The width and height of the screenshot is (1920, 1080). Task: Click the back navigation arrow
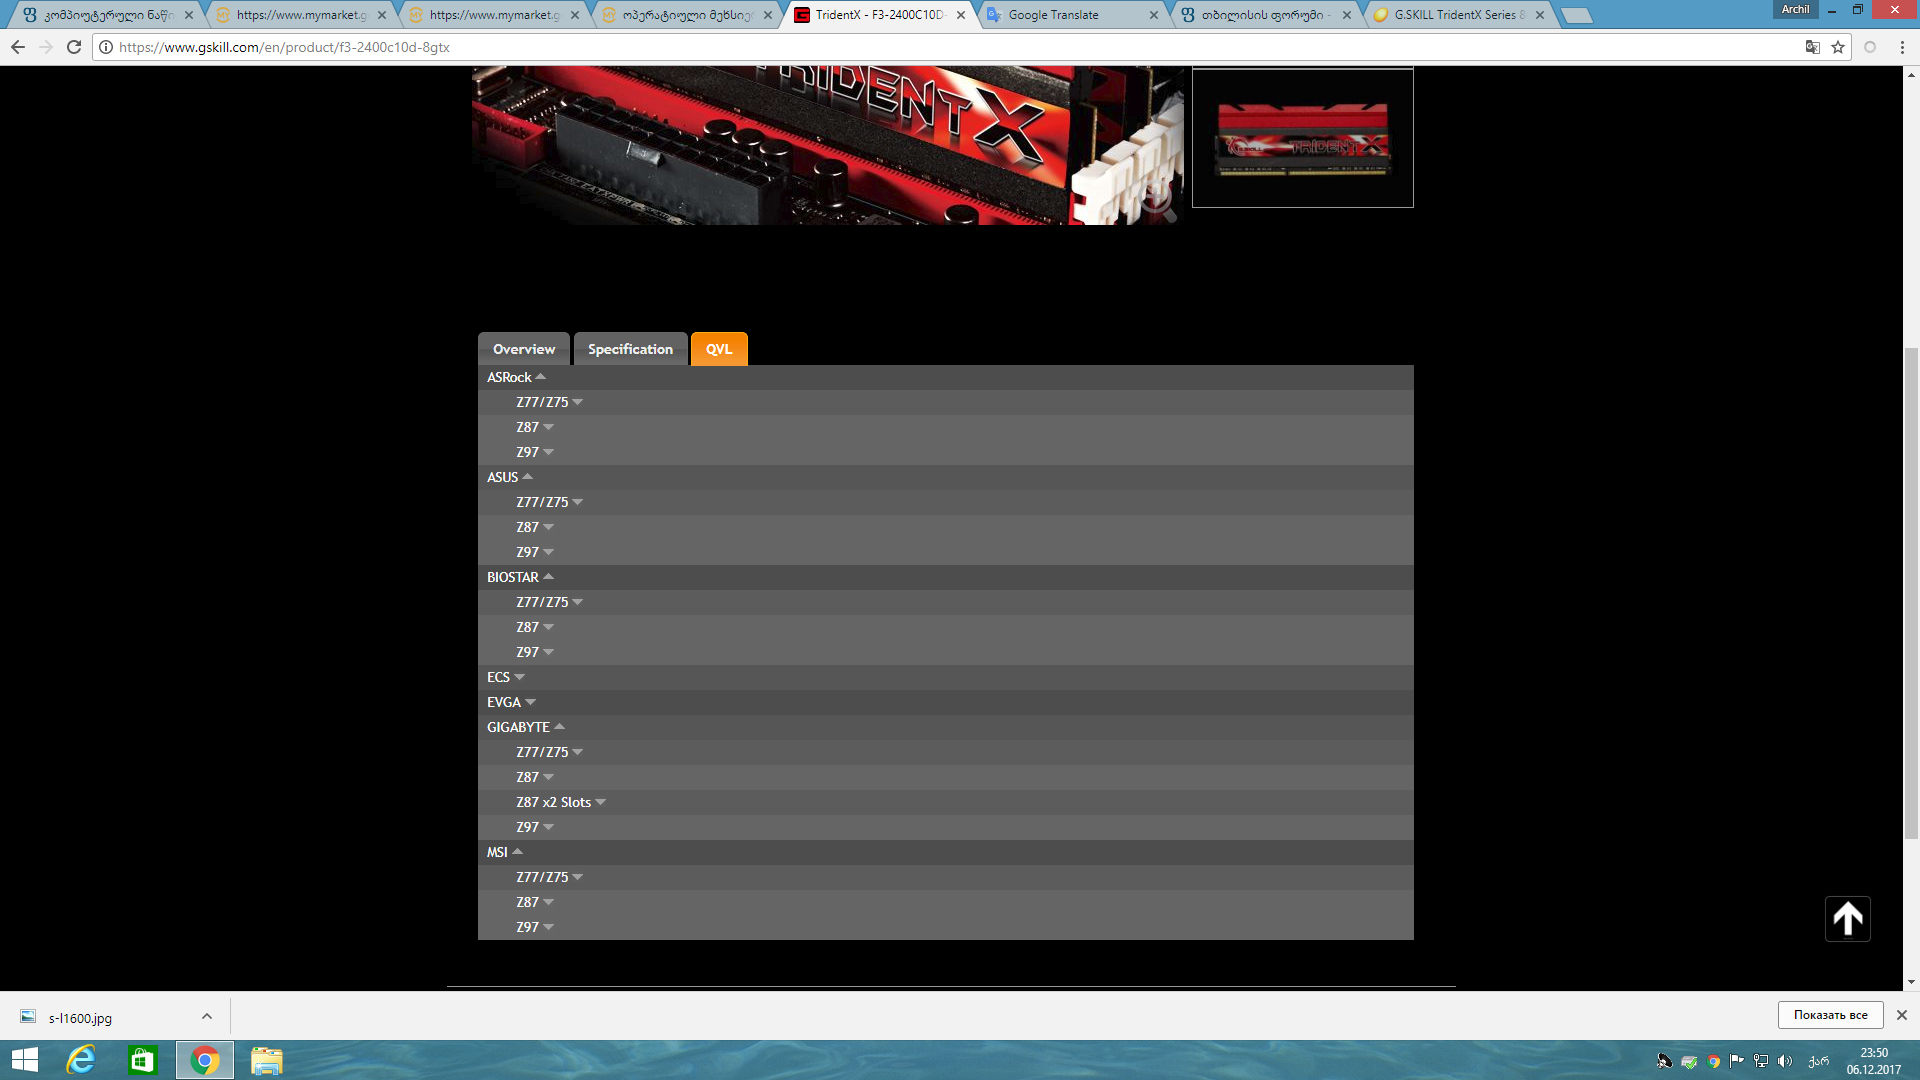coord(18,47)
